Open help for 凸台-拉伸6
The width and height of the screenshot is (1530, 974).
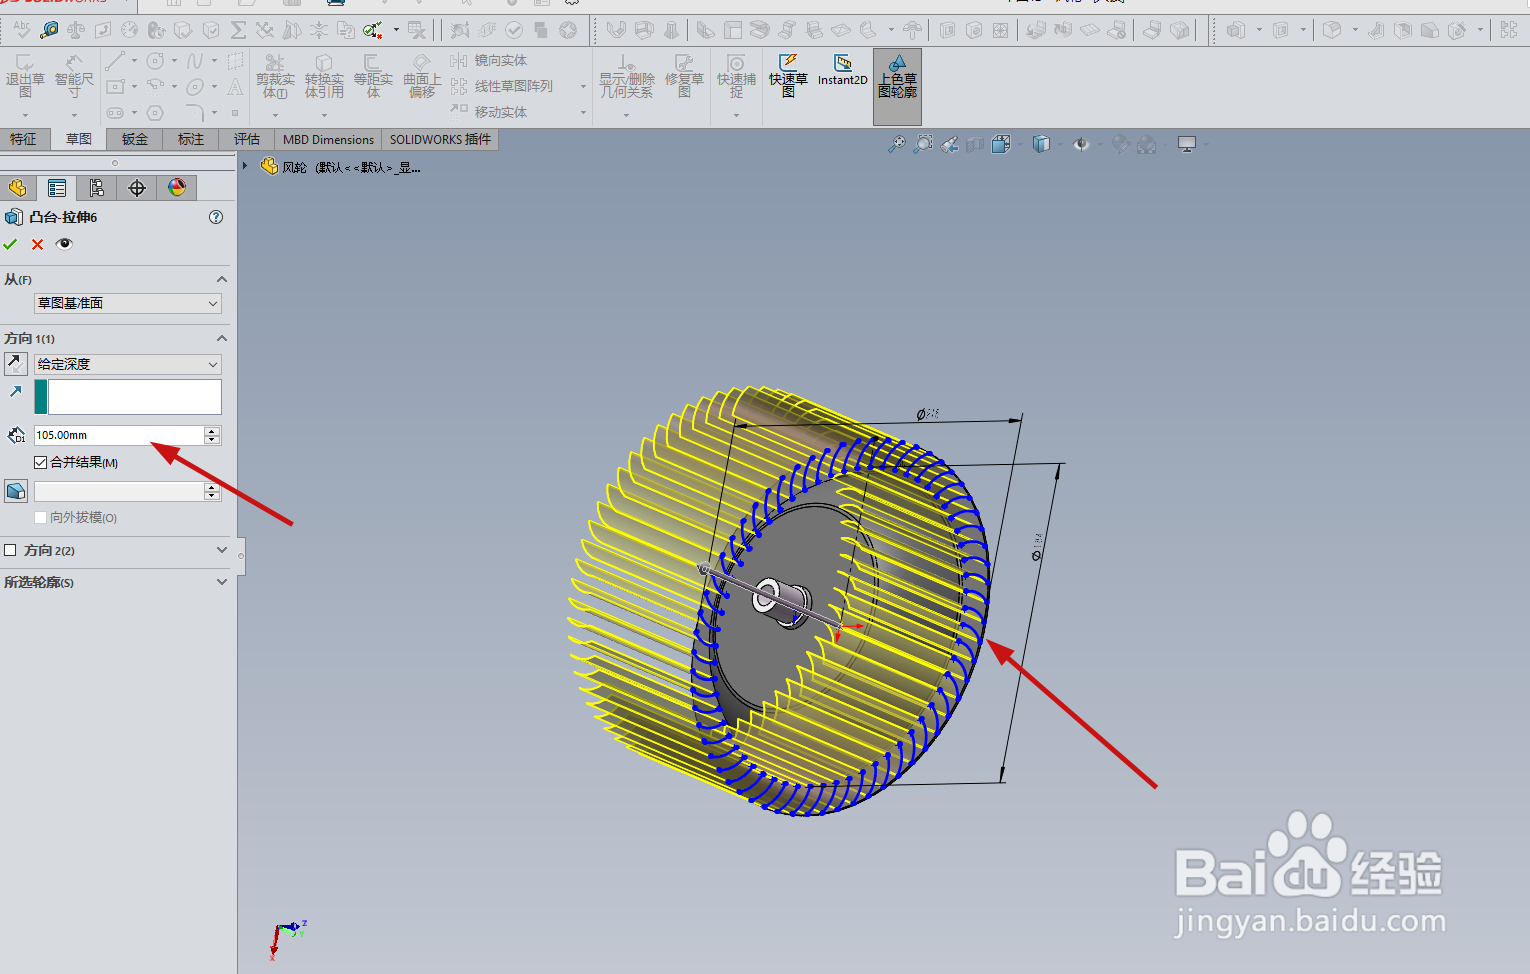coord(216,217)
